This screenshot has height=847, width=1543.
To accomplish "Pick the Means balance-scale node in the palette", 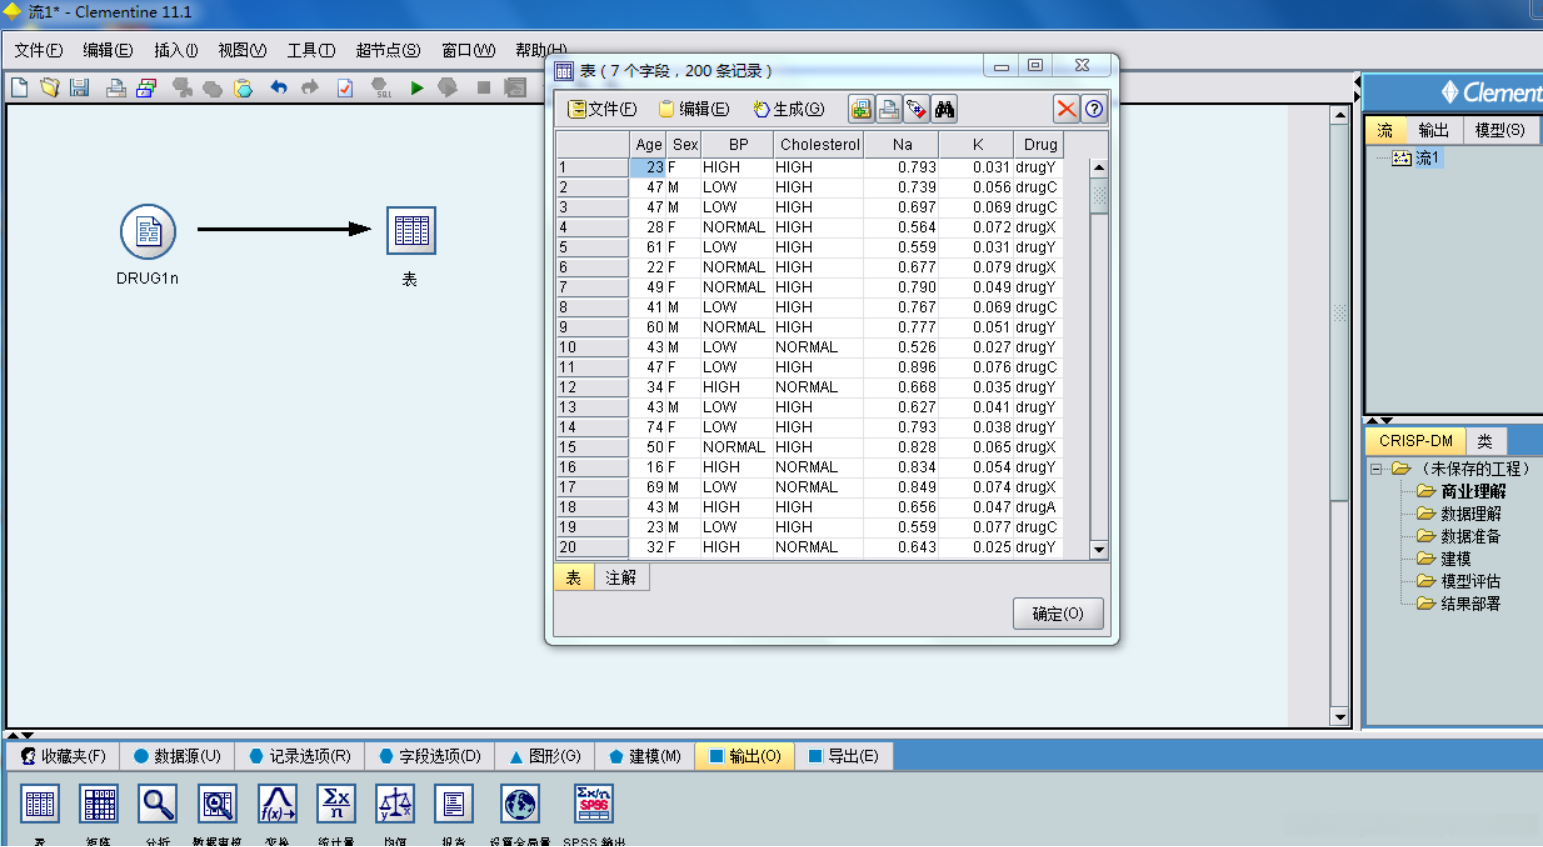I will (395, 804).
